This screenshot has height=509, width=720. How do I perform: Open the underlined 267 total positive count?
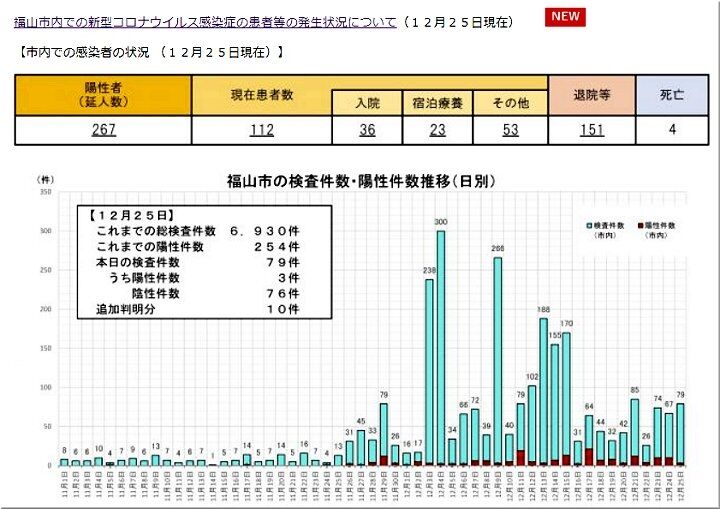click(103, 130)
